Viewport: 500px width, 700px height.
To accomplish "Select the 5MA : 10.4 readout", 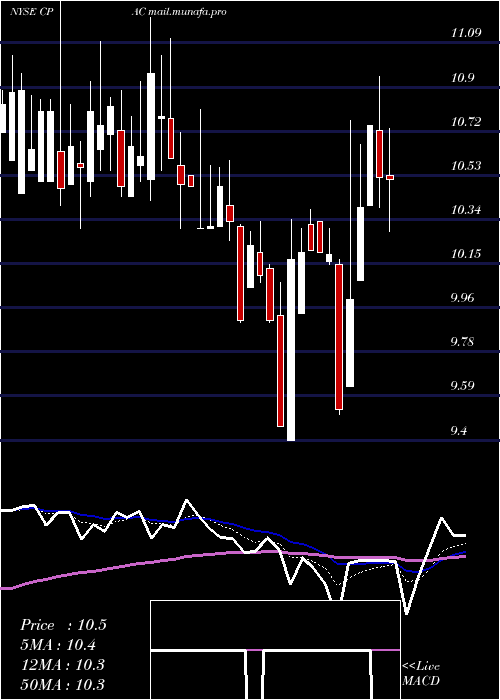I will 59,645.
